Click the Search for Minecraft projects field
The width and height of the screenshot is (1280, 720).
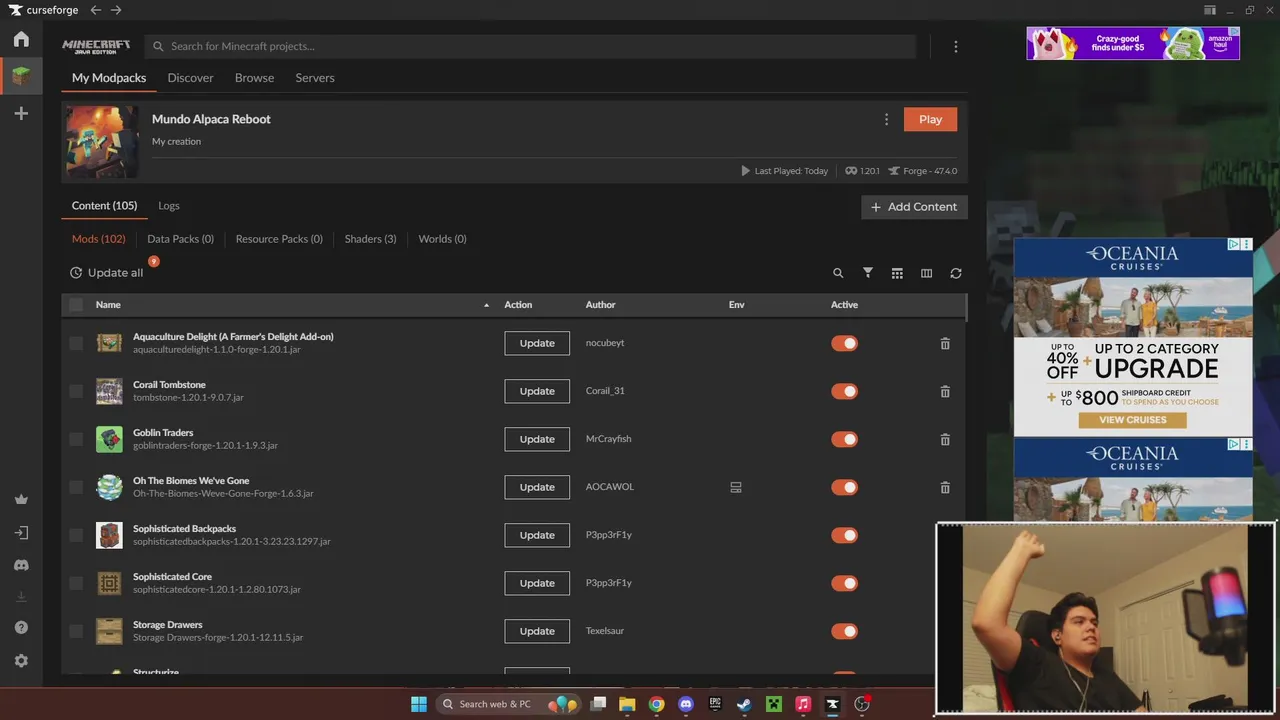530,47
